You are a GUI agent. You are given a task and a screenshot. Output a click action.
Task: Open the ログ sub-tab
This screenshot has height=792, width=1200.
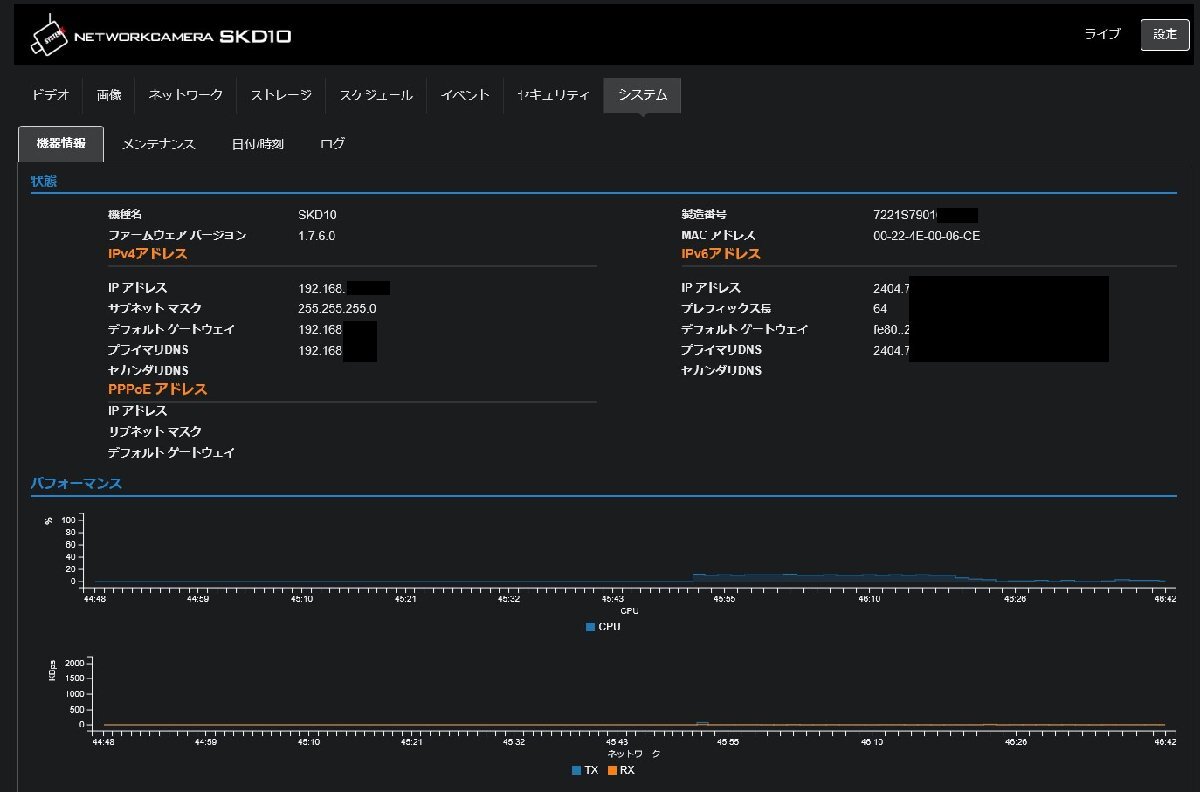pos(332,144)
